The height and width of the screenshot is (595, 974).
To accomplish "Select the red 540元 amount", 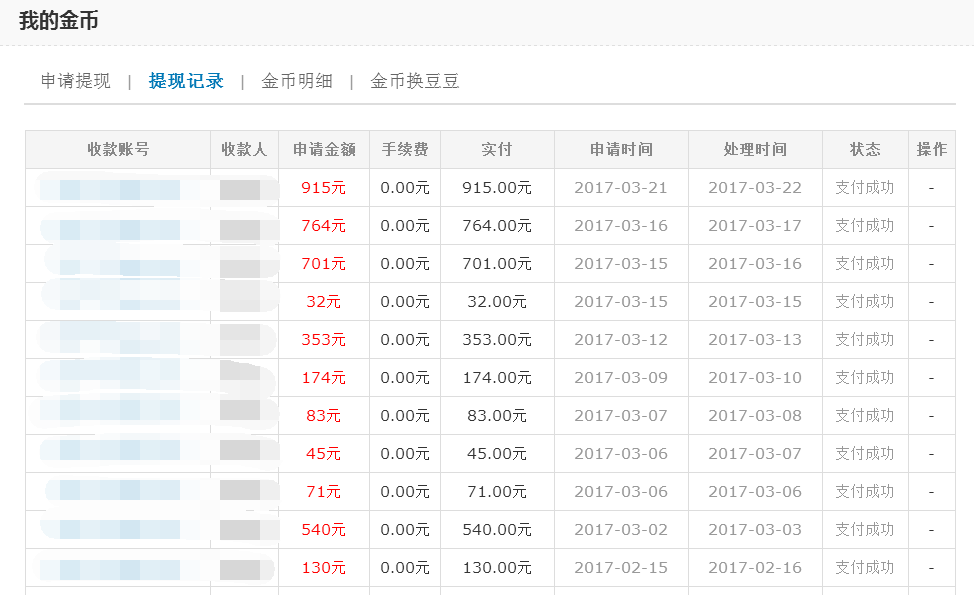I will 324,530.
